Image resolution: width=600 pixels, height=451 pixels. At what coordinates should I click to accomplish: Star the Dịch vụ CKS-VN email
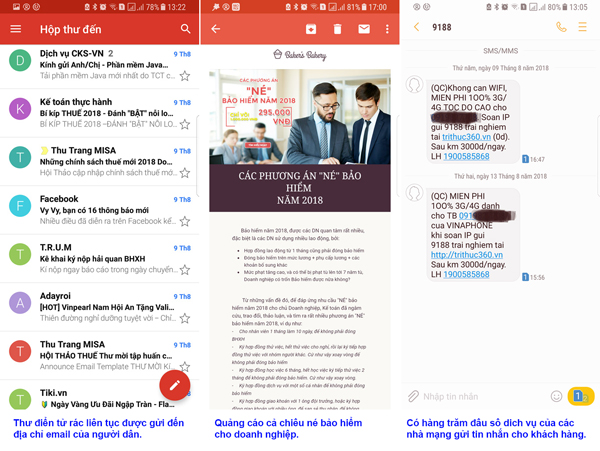point(184,76)
